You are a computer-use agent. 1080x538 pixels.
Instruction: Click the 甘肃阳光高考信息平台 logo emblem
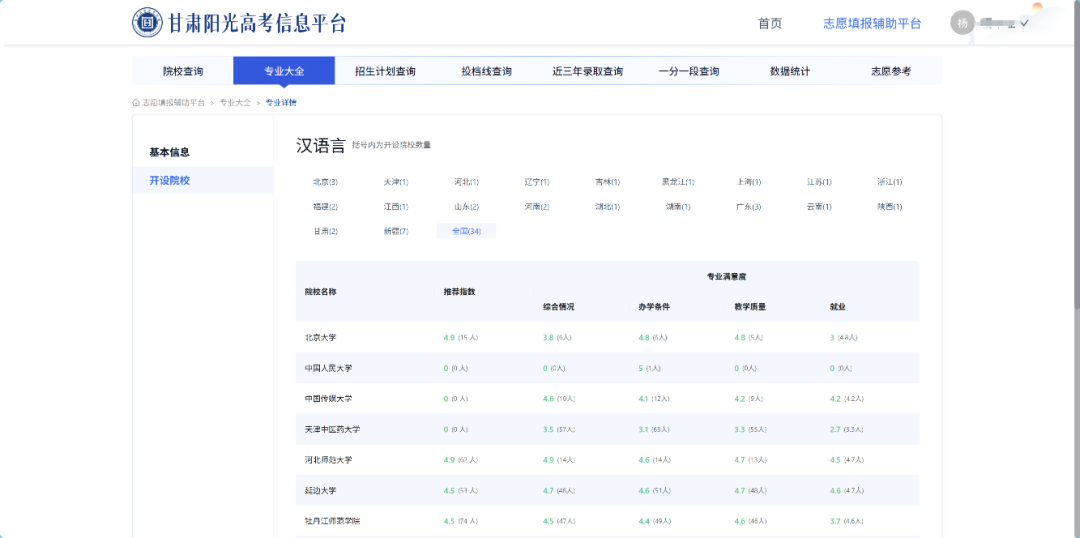[x=148, y=23]
